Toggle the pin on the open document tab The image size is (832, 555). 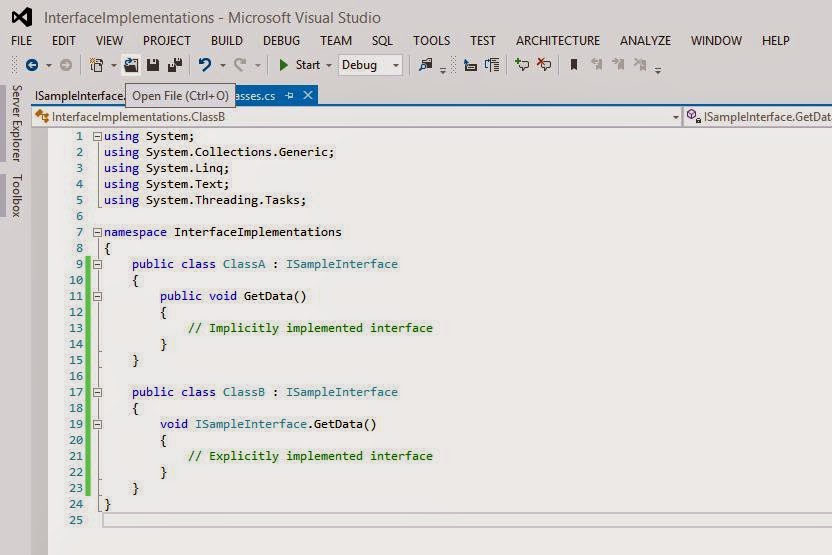click(x=289, y=96)
